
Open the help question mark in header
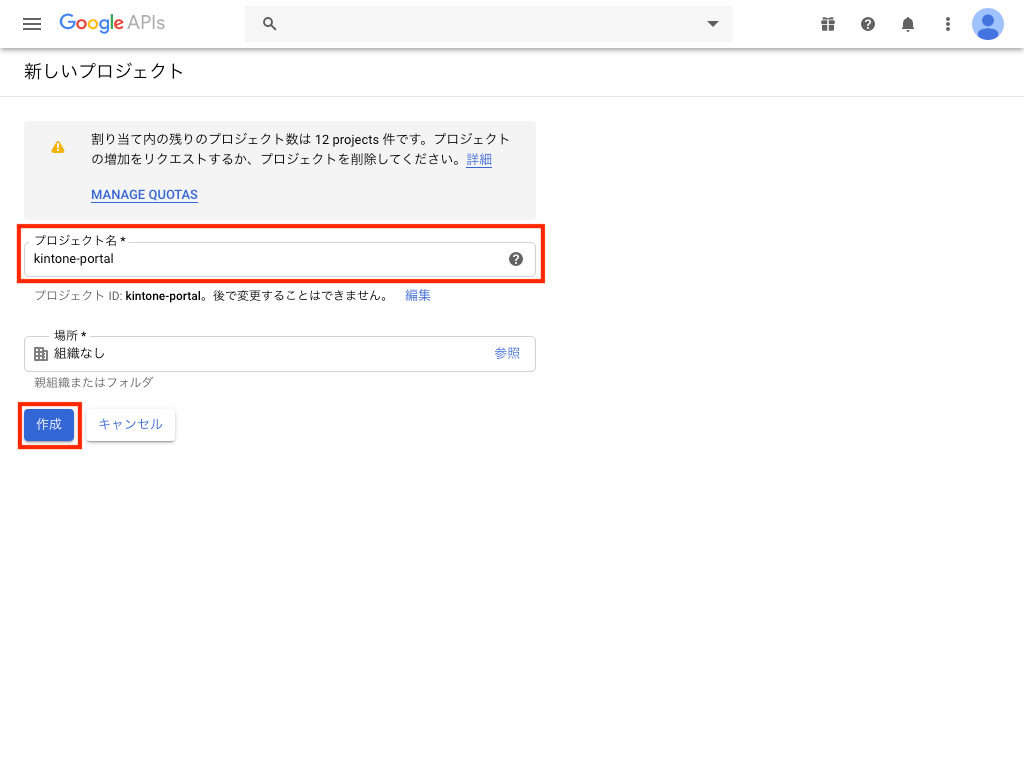pos(868,24)
